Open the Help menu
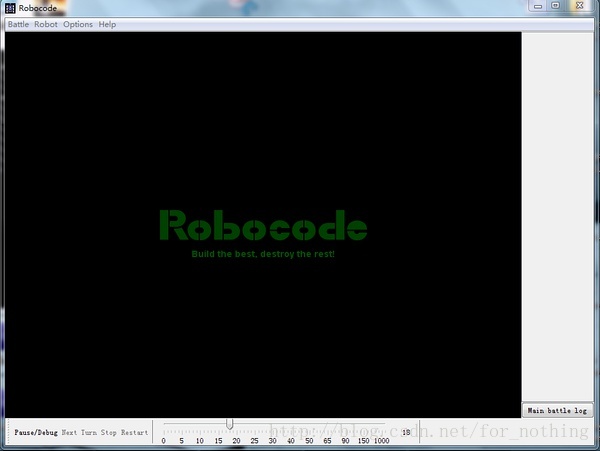This screenshot has height=451, width=600. point(107,24)
